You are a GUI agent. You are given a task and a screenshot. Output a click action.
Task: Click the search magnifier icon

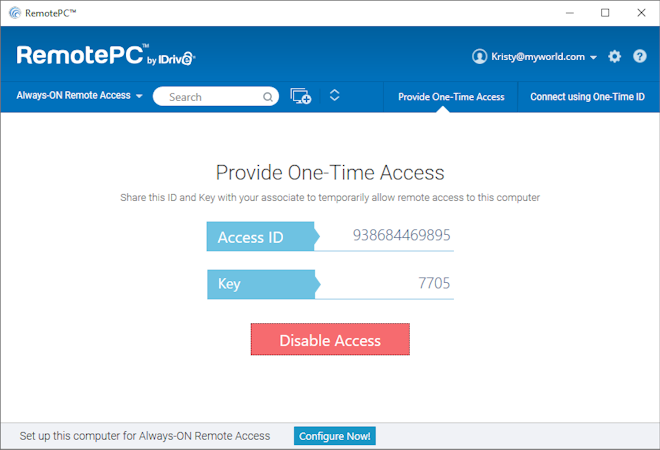click(x=268, y=97)
